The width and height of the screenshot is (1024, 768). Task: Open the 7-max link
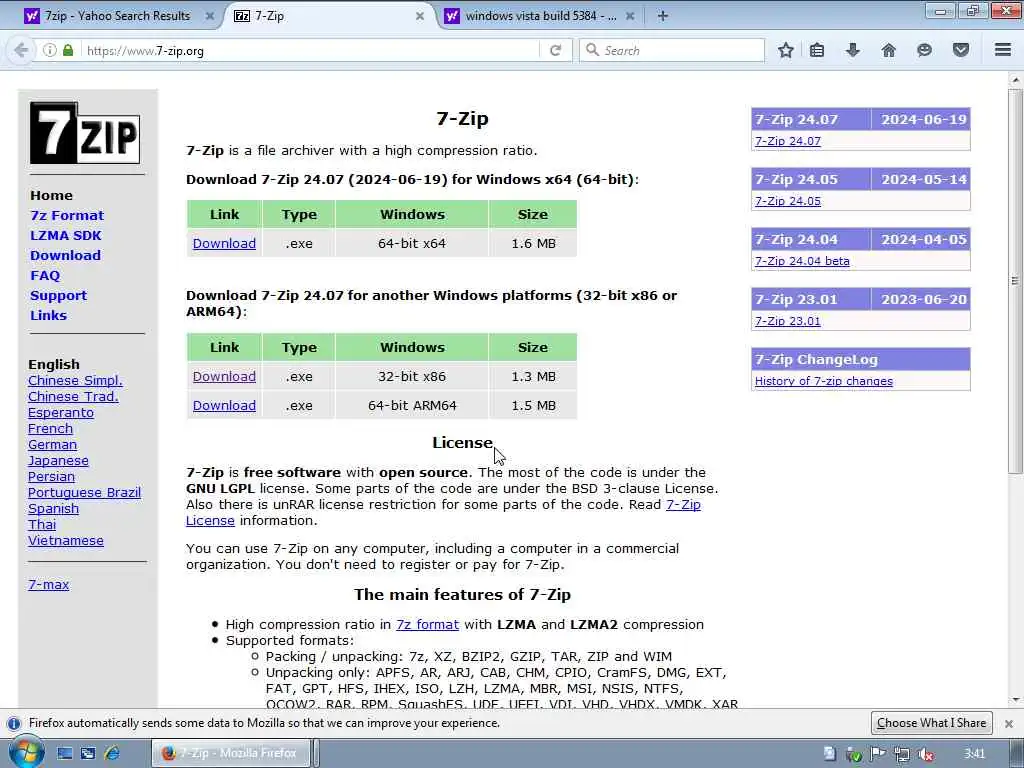pyautogui.click(x=48, y=584)
